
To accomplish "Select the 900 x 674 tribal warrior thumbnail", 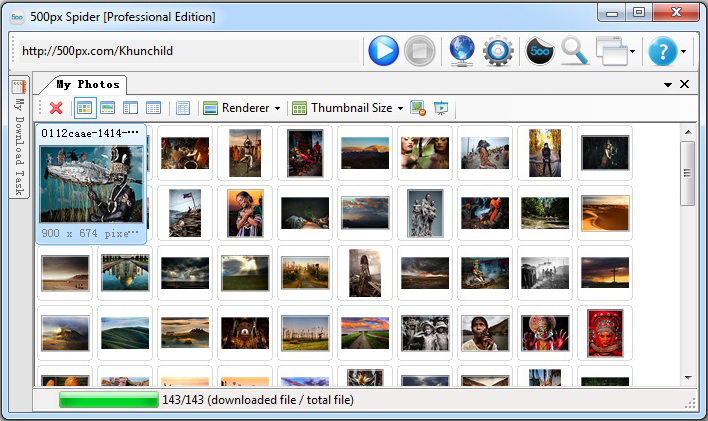I will (x=92, y=184).
